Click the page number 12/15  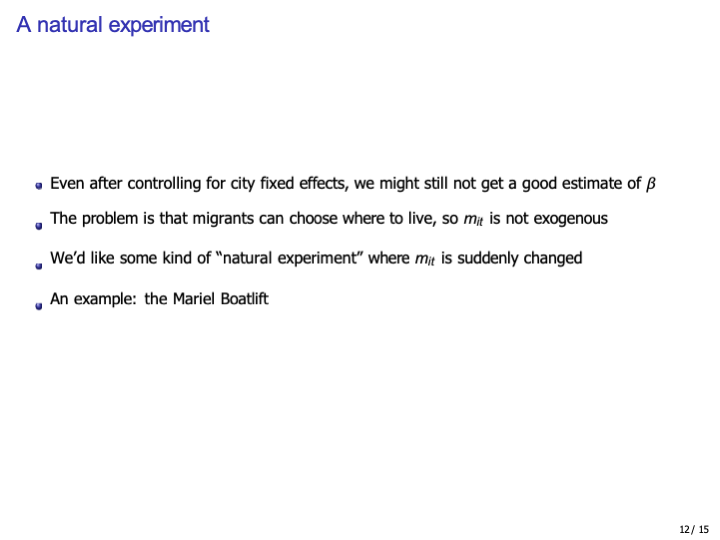click(693, 528)
